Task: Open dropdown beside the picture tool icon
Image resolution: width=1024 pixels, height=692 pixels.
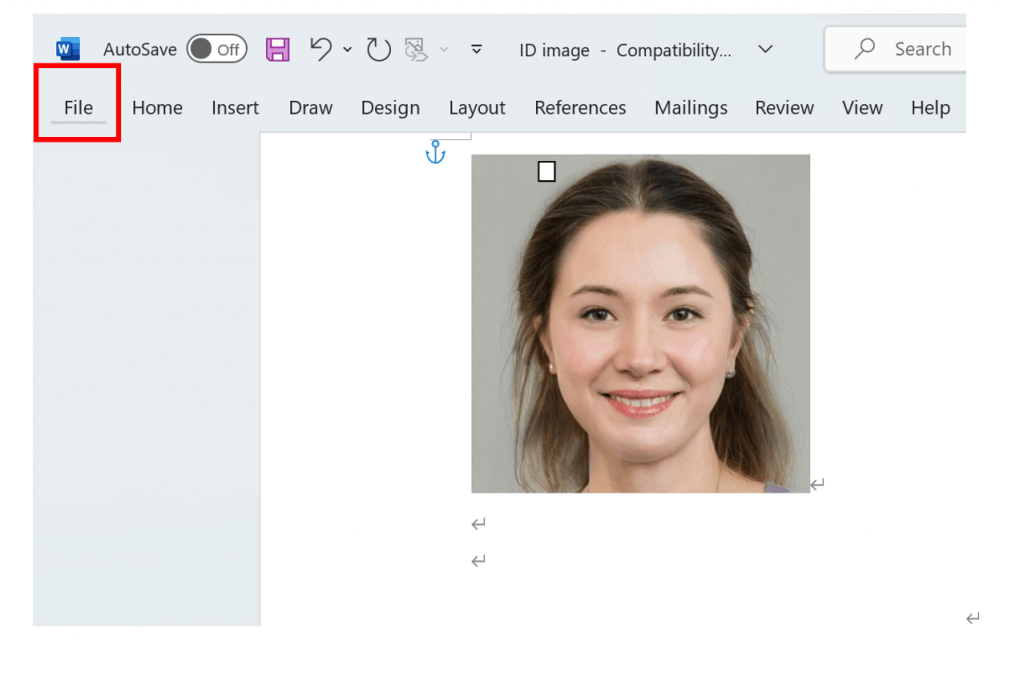Action: 444,50
